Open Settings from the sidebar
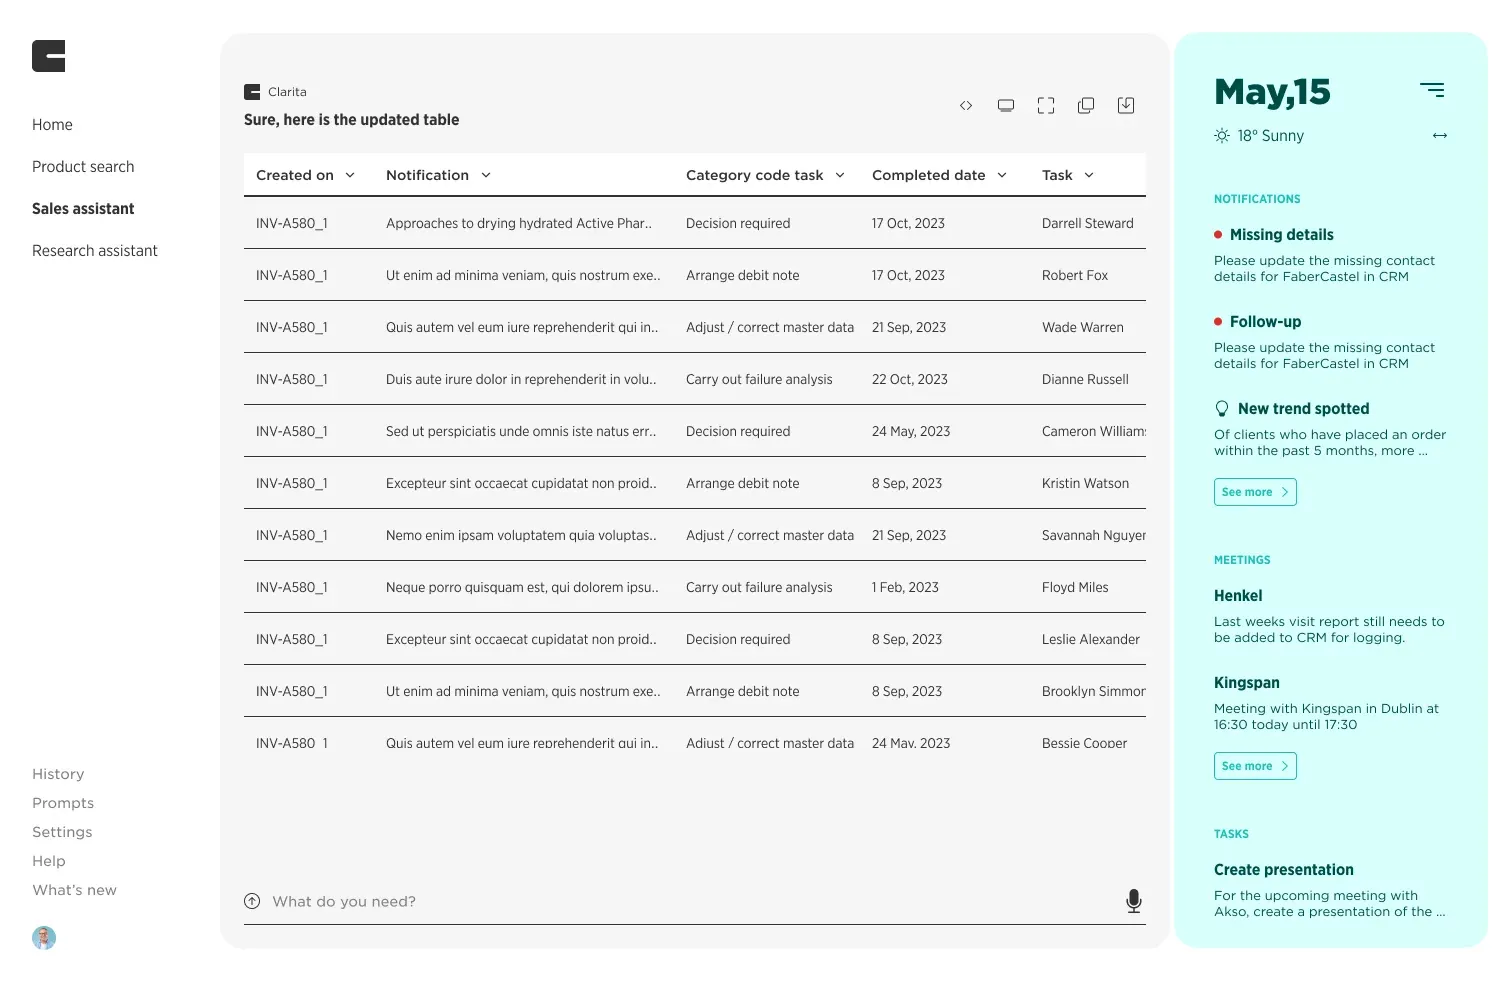Viewport: 1512px width, 982px height. pos(62,832)
